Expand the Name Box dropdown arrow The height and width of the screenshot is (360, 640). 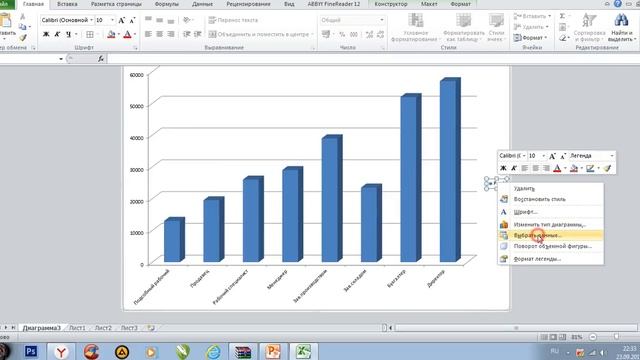click(x=61, y=59)
